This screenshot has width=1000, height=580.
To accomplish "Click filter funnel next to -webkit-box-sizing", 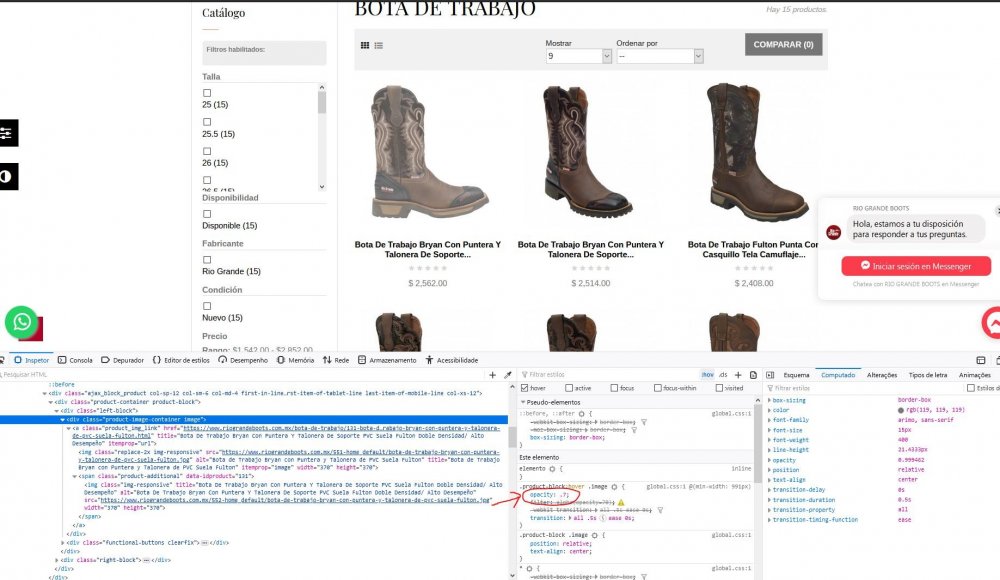I will click(643, 422).
